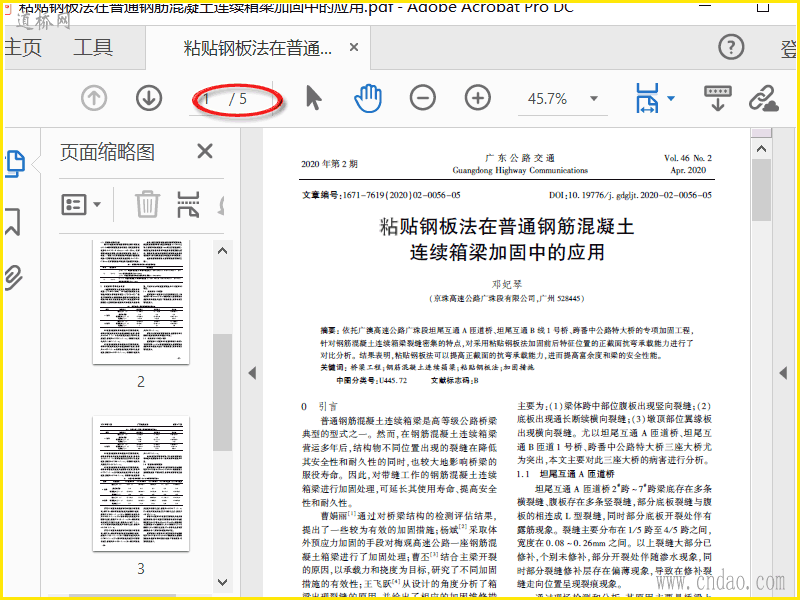Edit the current page number field

pos(207,98)
